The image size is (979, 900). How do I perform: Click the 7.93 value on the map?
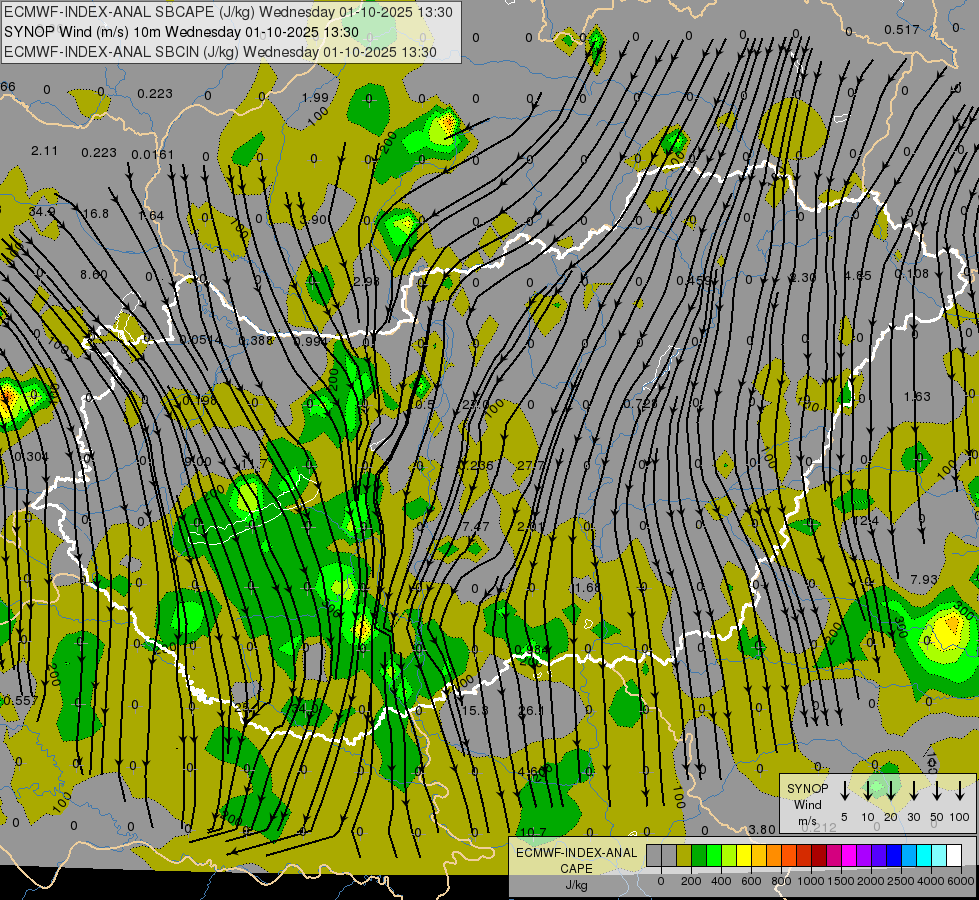924,580
